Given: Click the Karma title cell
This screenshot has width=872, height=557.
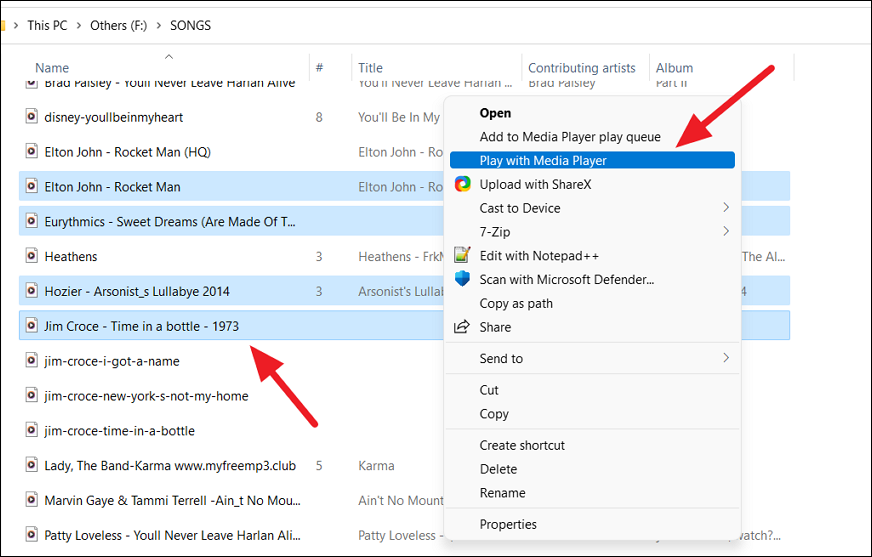Looking at the screenshot, I should (376, 465).
